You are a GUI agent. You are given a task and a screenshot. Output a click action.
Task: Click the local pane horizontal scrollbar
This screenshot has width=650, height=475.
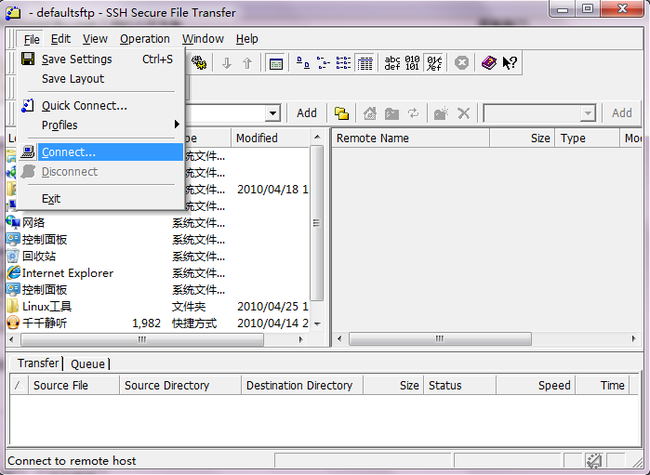tap(142, 340)
